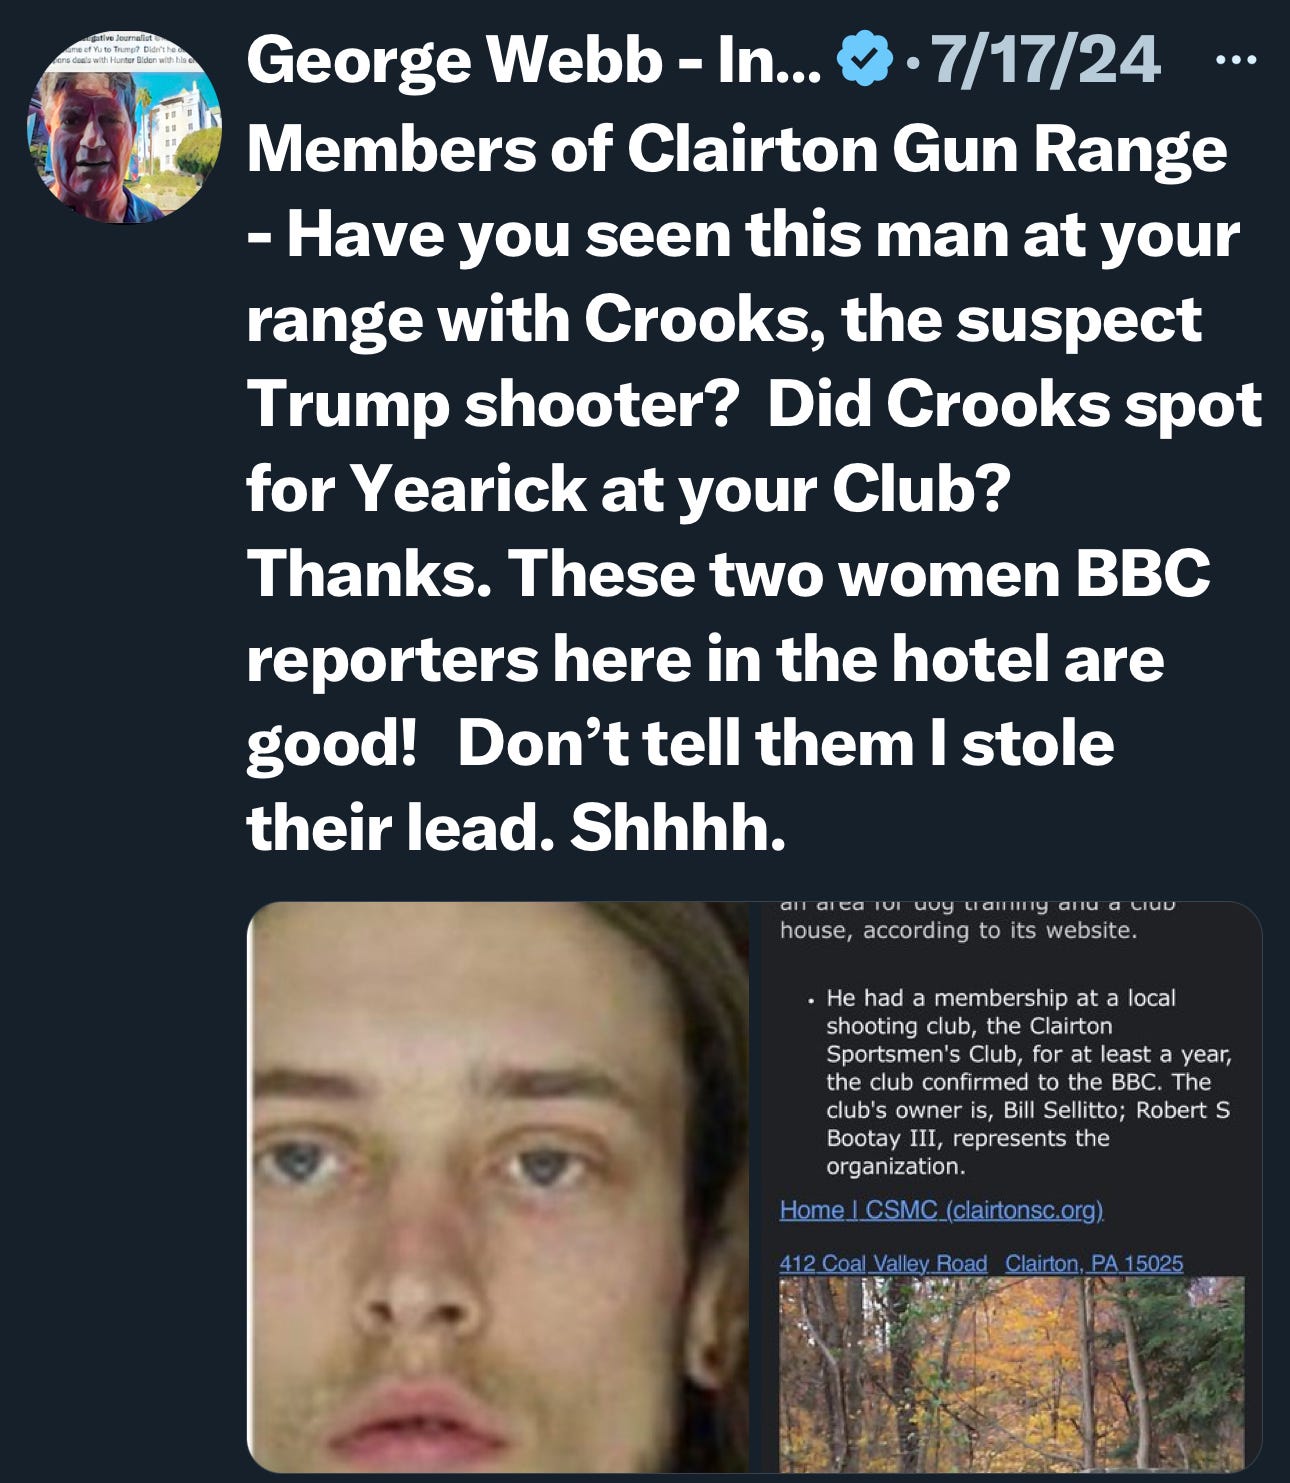The image size is (1290, 1483).
Task: Click the 'Trump shooter? Did Crooks spot' line
Action: coord(755,404)
